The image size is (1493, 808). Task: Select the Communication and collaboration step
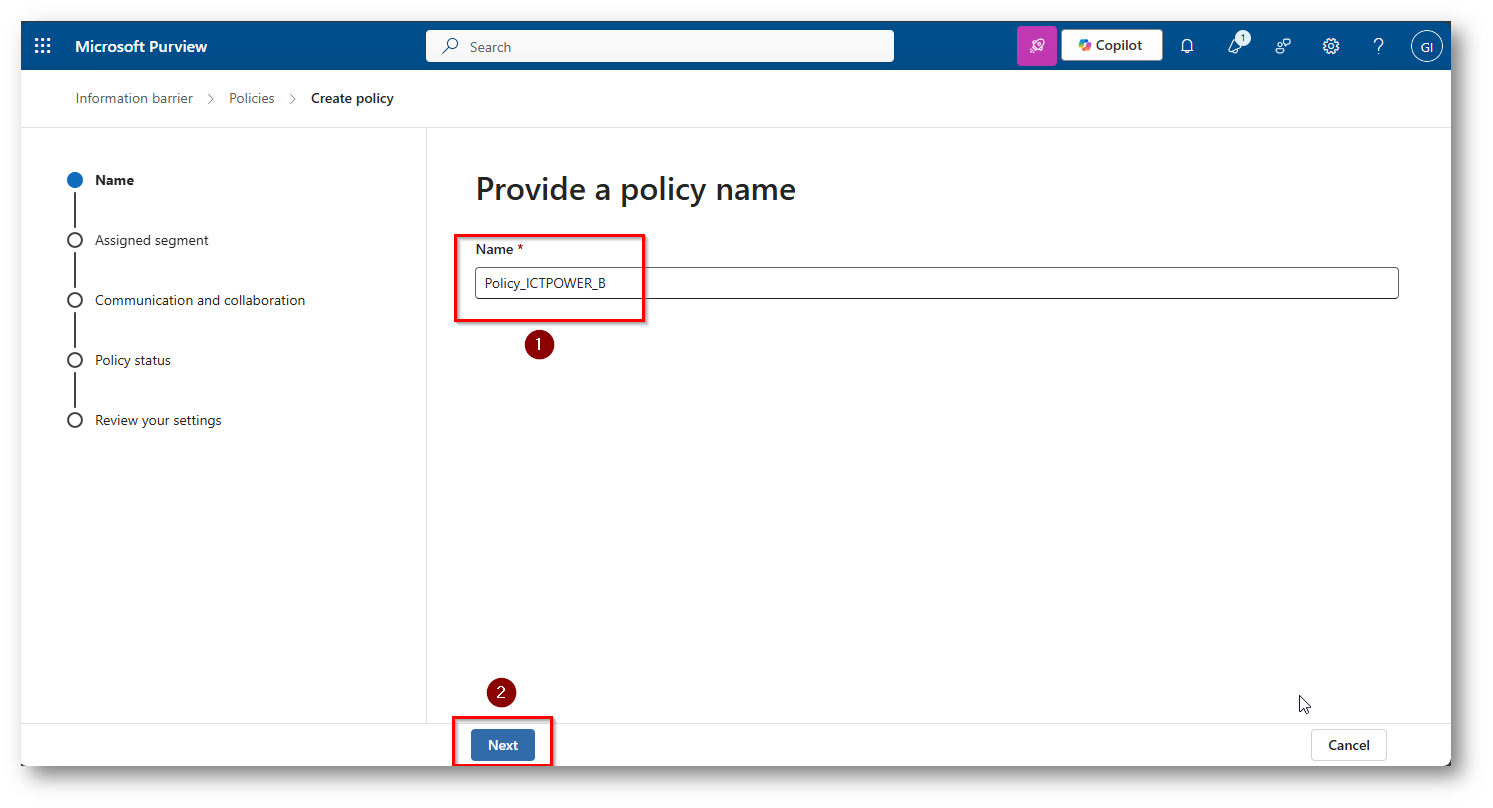pos(186,300)
